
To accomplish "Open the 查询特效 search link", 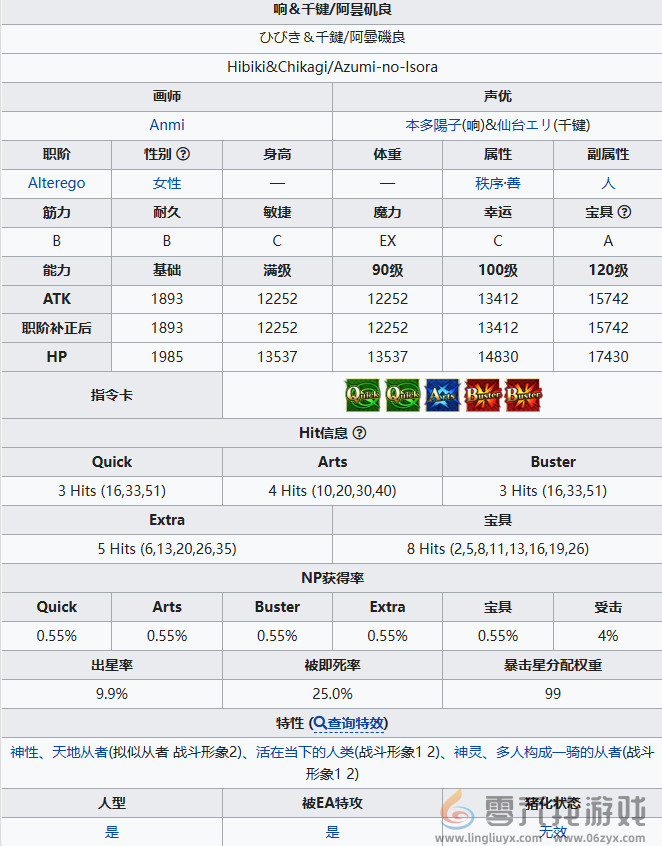I will pyautogui.click(x=350, y=723).
